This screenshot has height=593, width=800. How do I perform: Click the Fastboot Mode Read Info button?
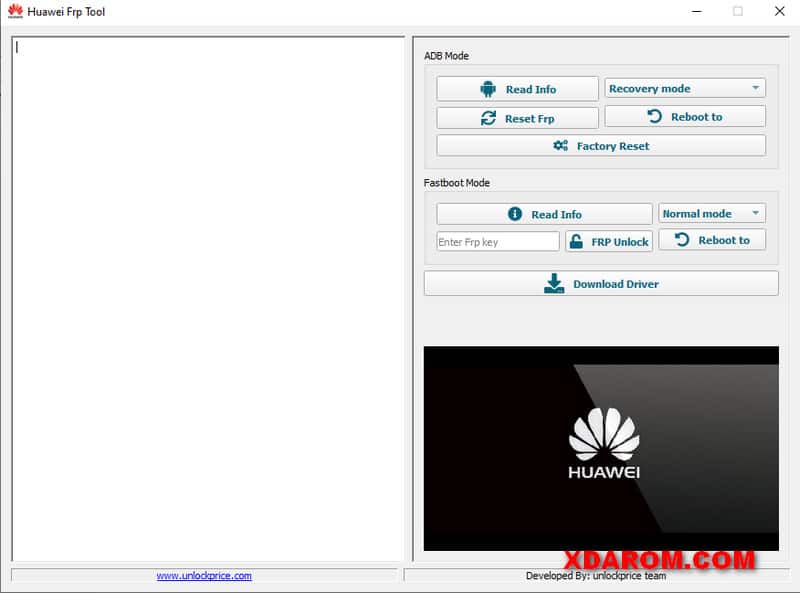[544, 214]
